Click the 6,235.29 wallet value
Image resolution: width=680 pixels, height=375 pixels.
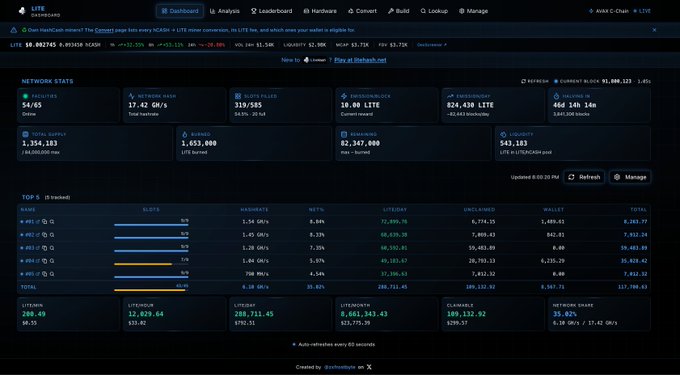[x=553, y=261]
